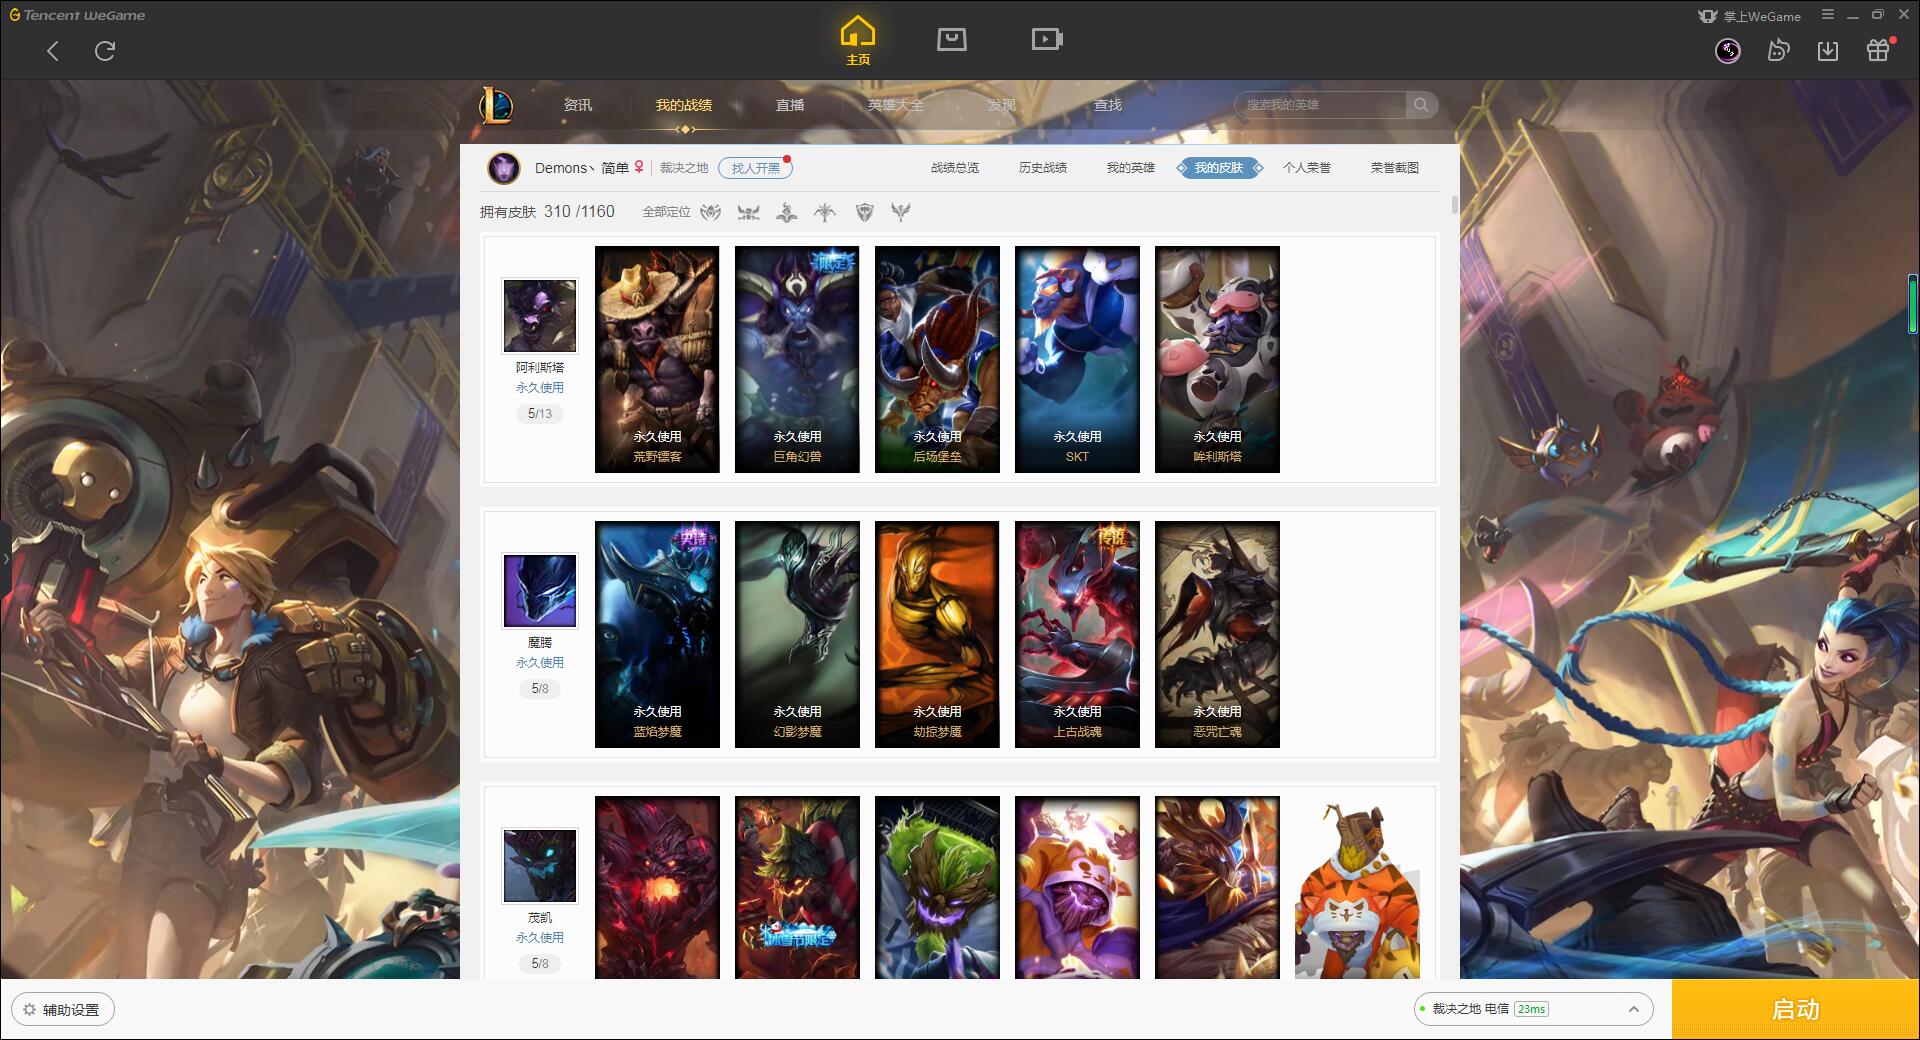Filter skins by fourth role icon (marksman)
The image size is (1920, 1040).
[825, 212]
